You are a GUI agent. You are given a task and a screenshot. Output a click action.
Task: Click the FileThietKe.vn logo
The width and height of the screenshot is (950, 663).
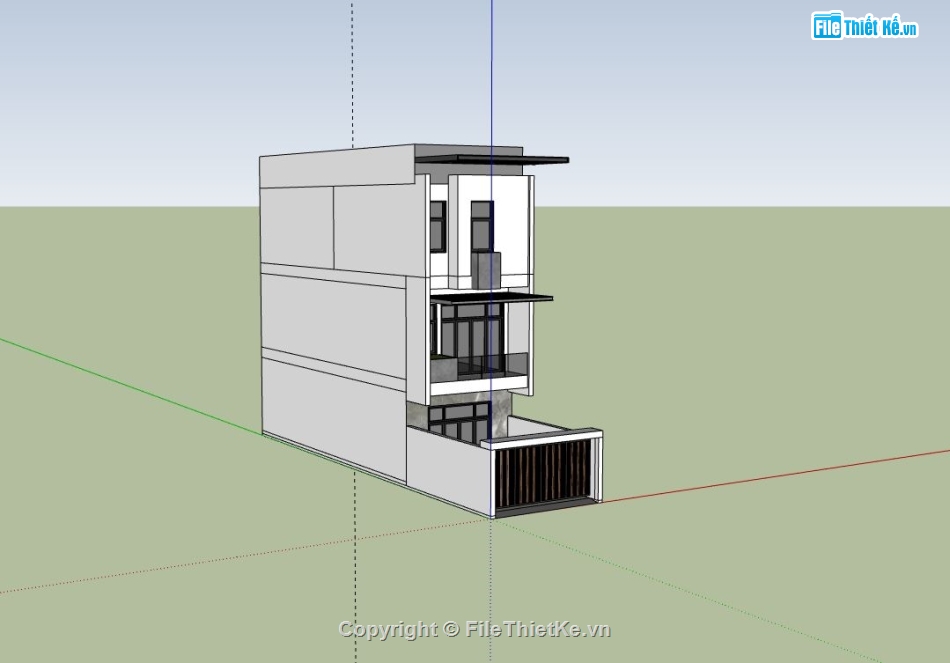[x=865, y=26]
